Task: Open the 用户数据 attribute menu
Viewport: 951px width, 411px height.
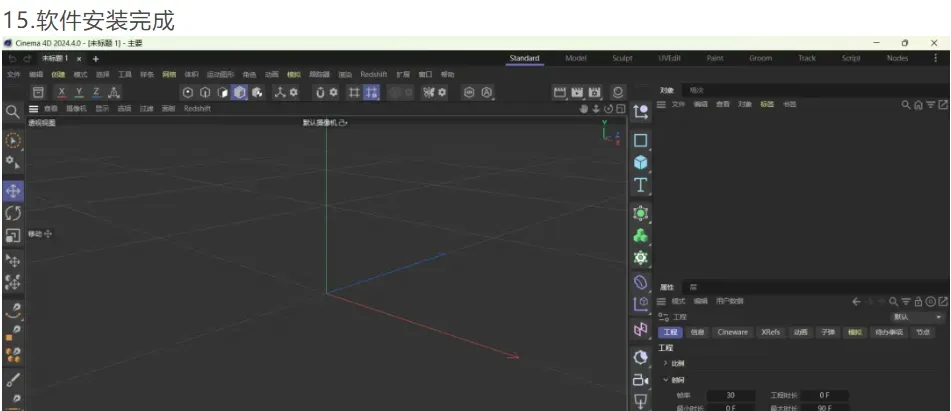Action: [x=730, y=301]
